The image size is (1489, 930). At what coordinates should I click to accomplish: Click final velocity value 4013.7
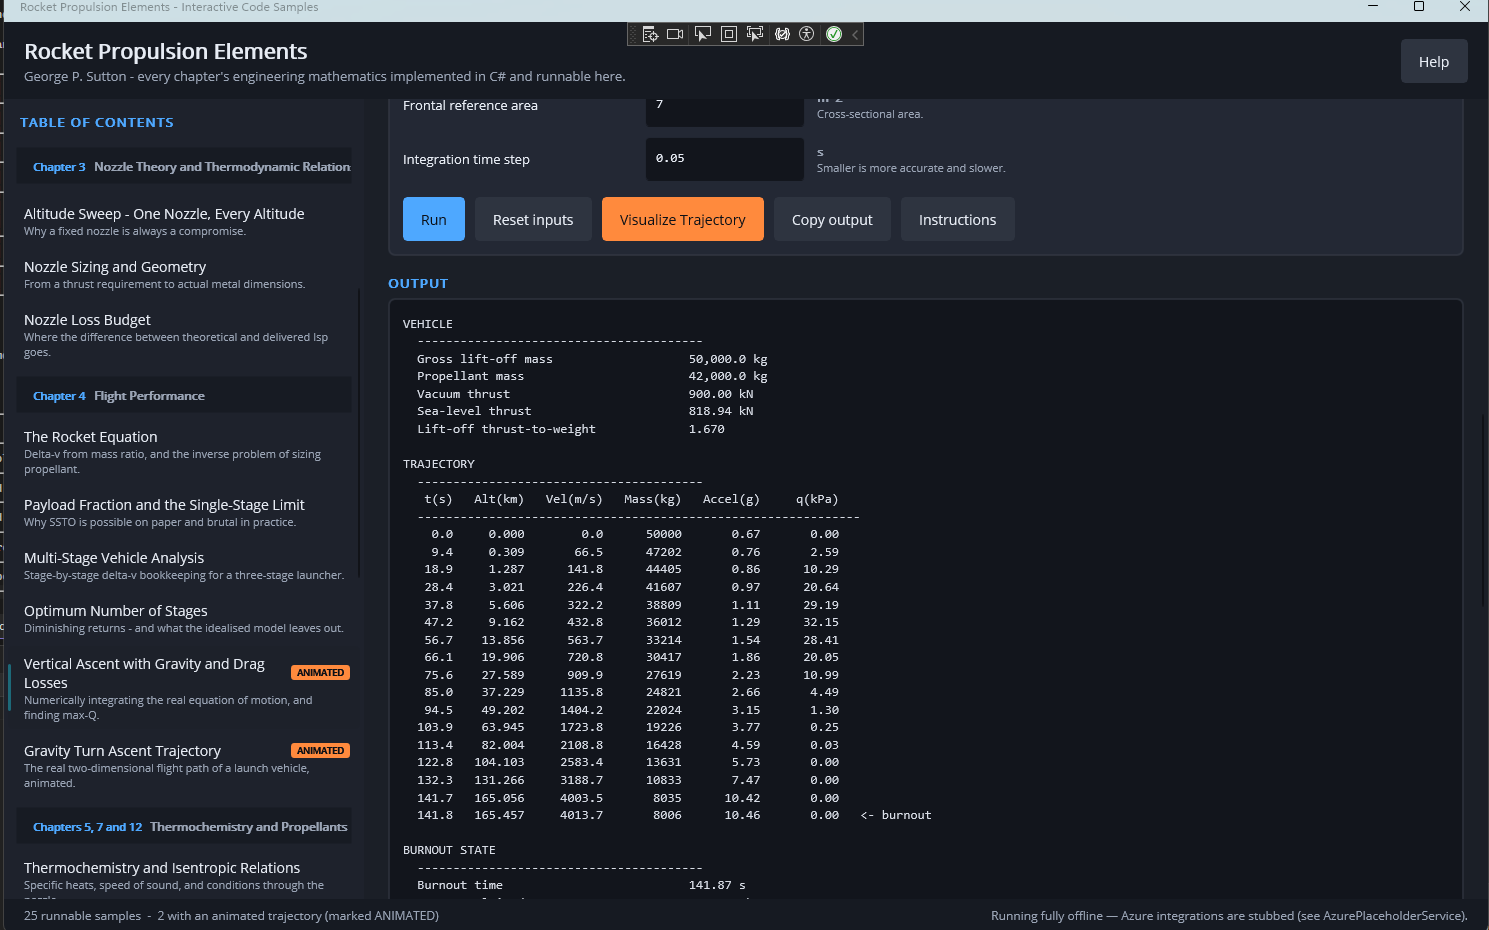[582, 815]
